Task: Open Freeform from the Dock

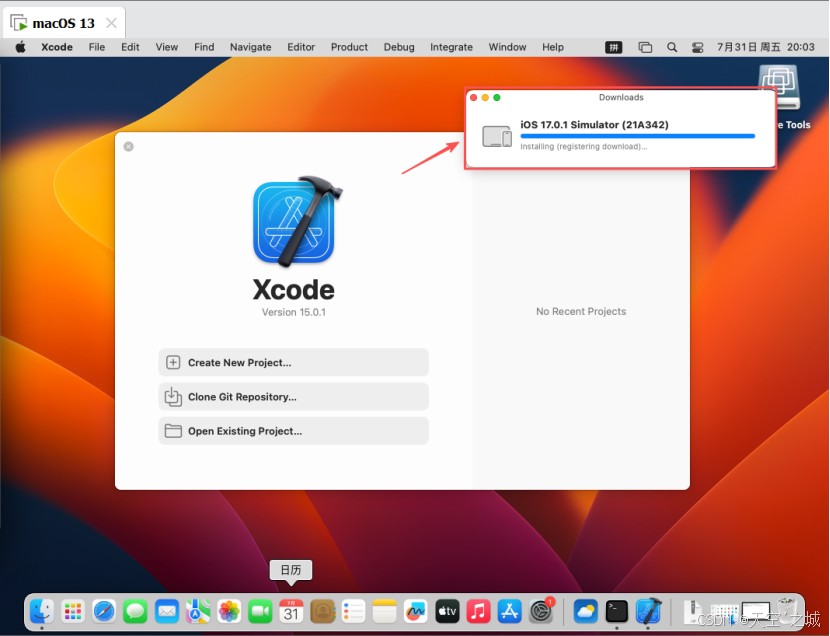Action: [x=416, y=612]
